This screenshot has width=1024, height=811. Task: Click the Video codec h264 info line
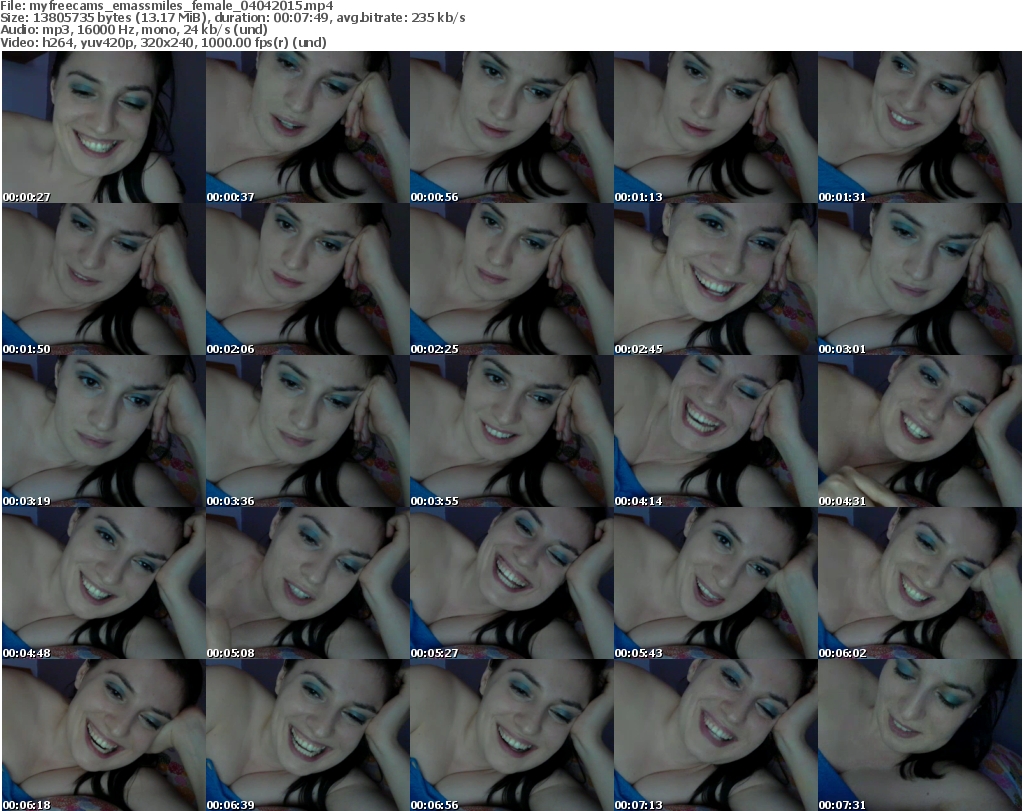point(164,43)
